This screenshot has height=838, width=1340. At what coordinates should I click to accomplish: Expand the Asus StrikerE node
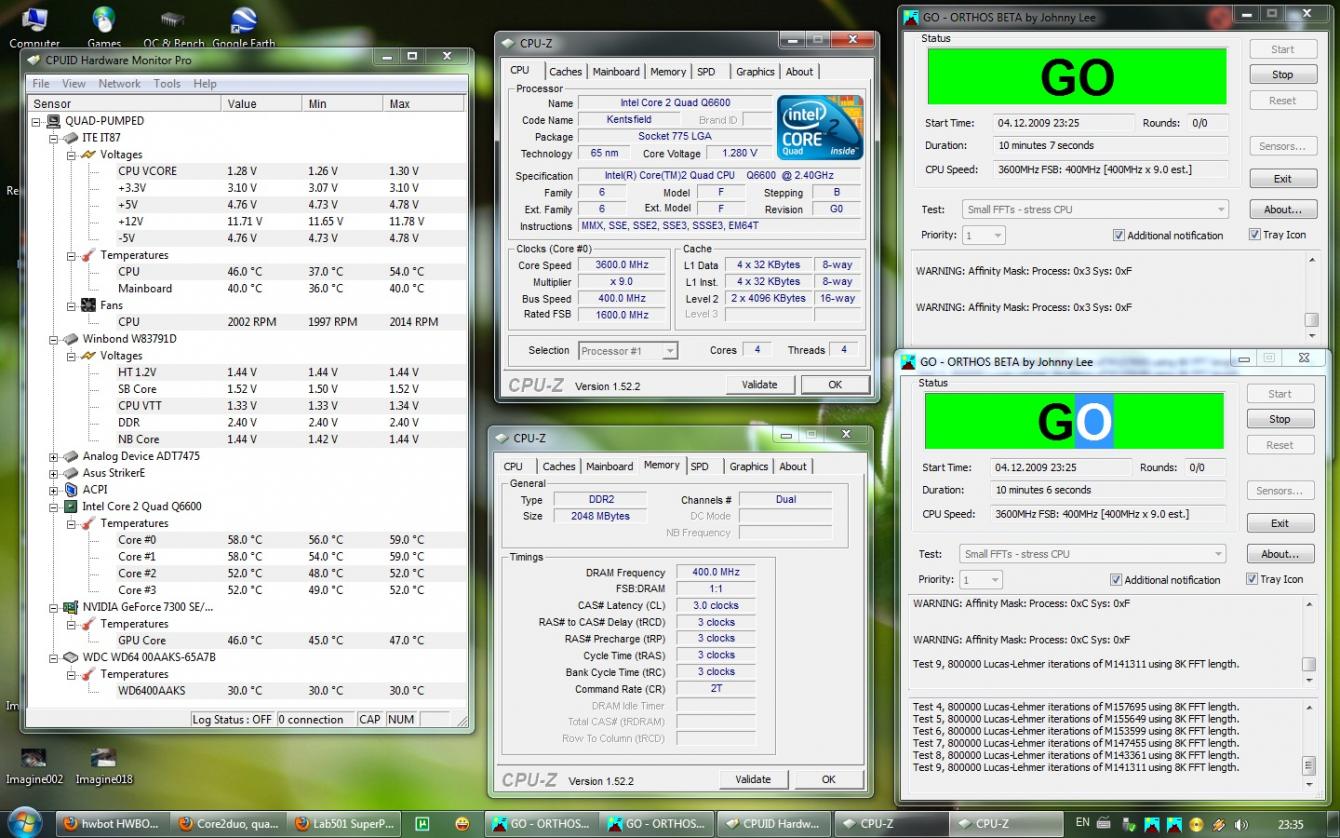click(x=54, y=473)
